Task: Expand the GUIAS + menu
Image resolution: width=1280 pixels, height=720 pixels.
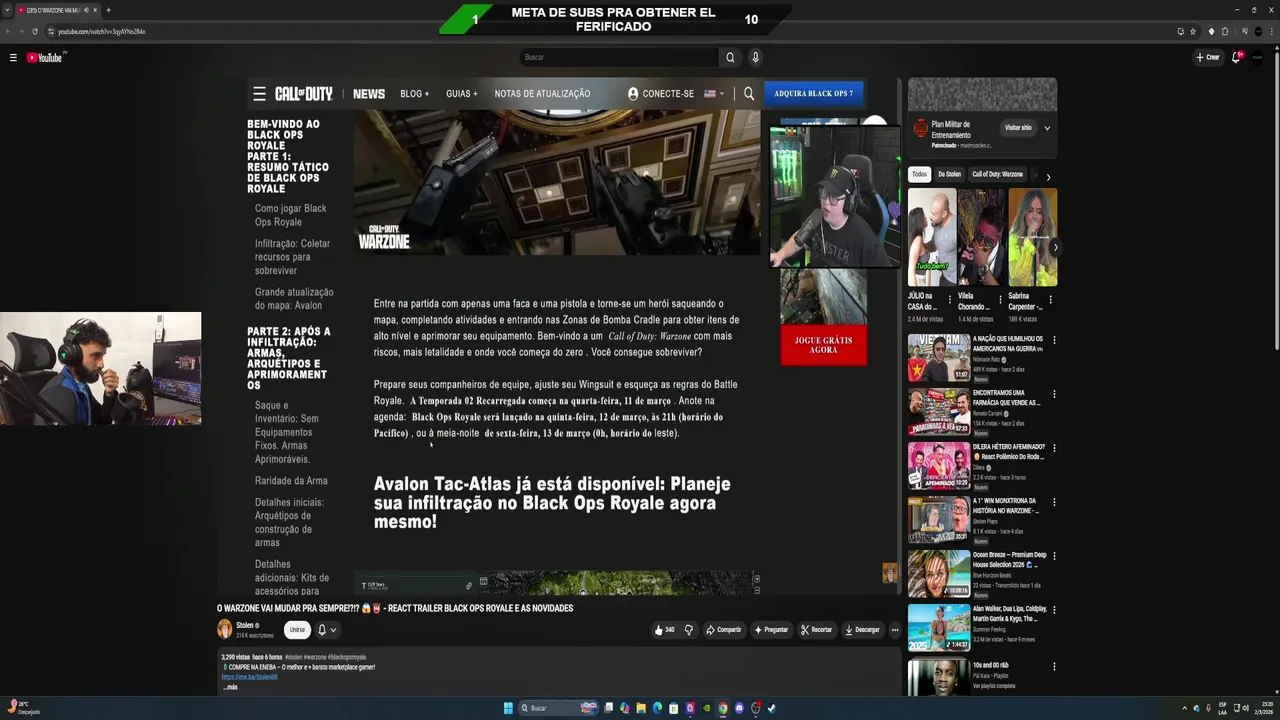Action: [461, 94]
